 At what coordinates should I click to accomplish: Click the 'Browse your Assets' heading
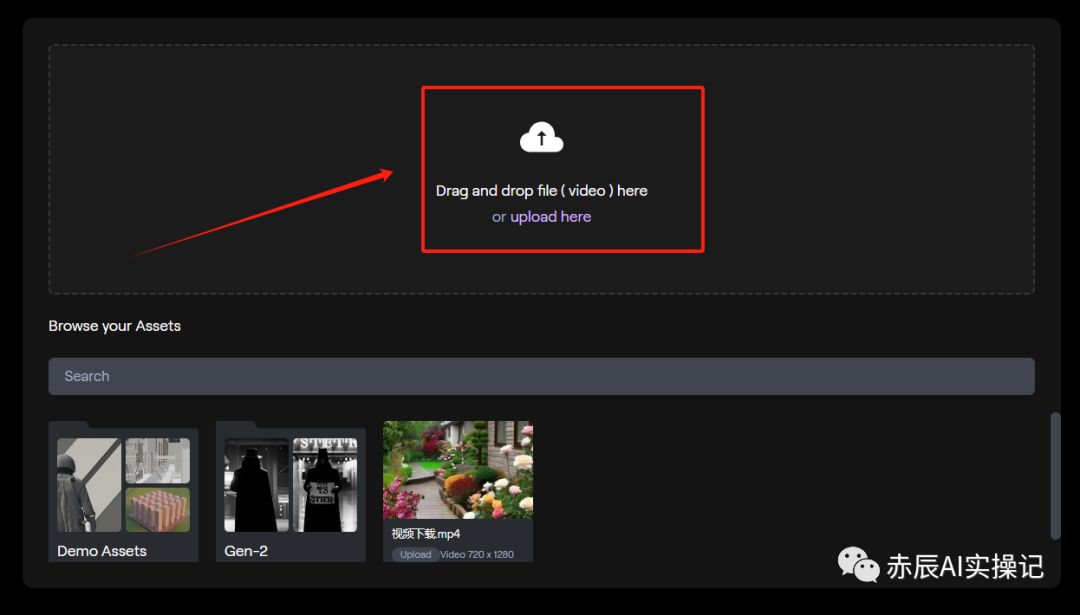pos(114,326)
